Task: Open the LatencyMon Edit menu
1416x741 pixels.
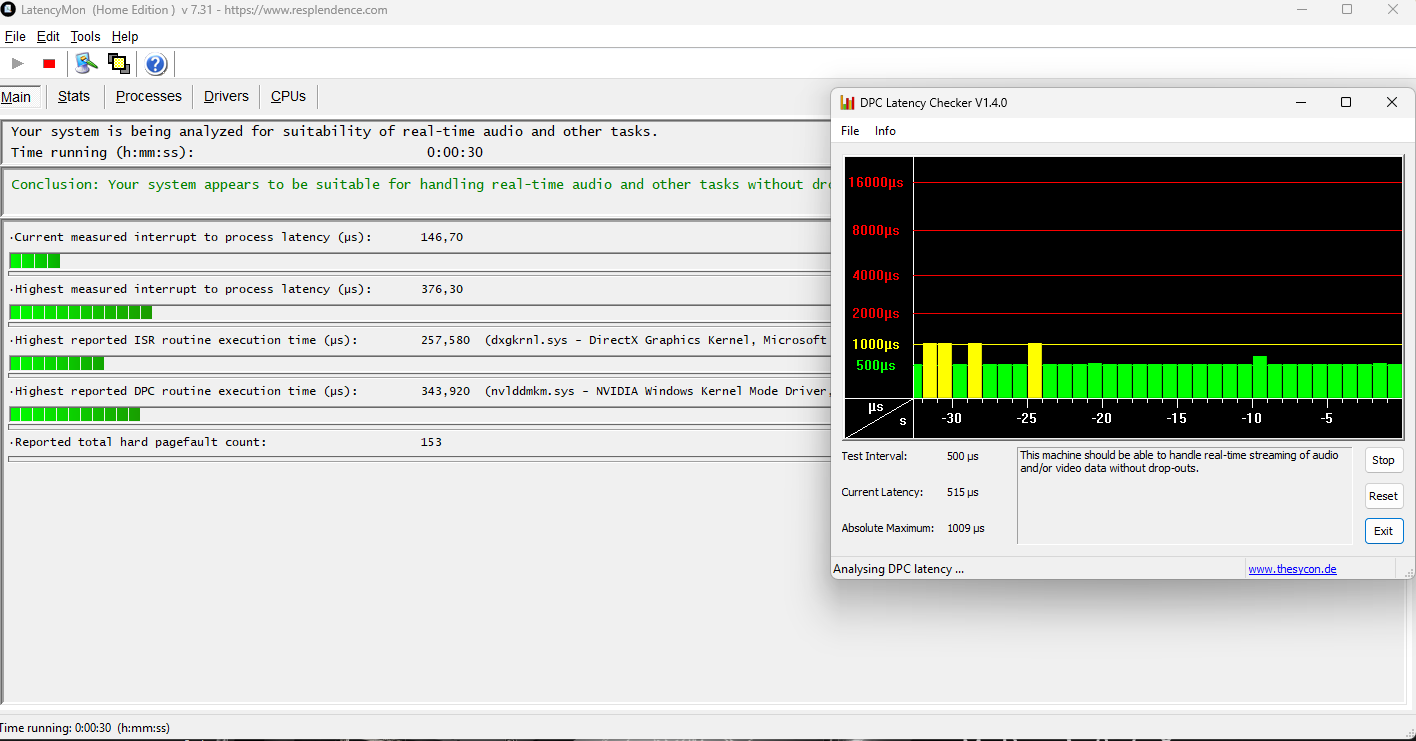Action: [x=48, y=36]
